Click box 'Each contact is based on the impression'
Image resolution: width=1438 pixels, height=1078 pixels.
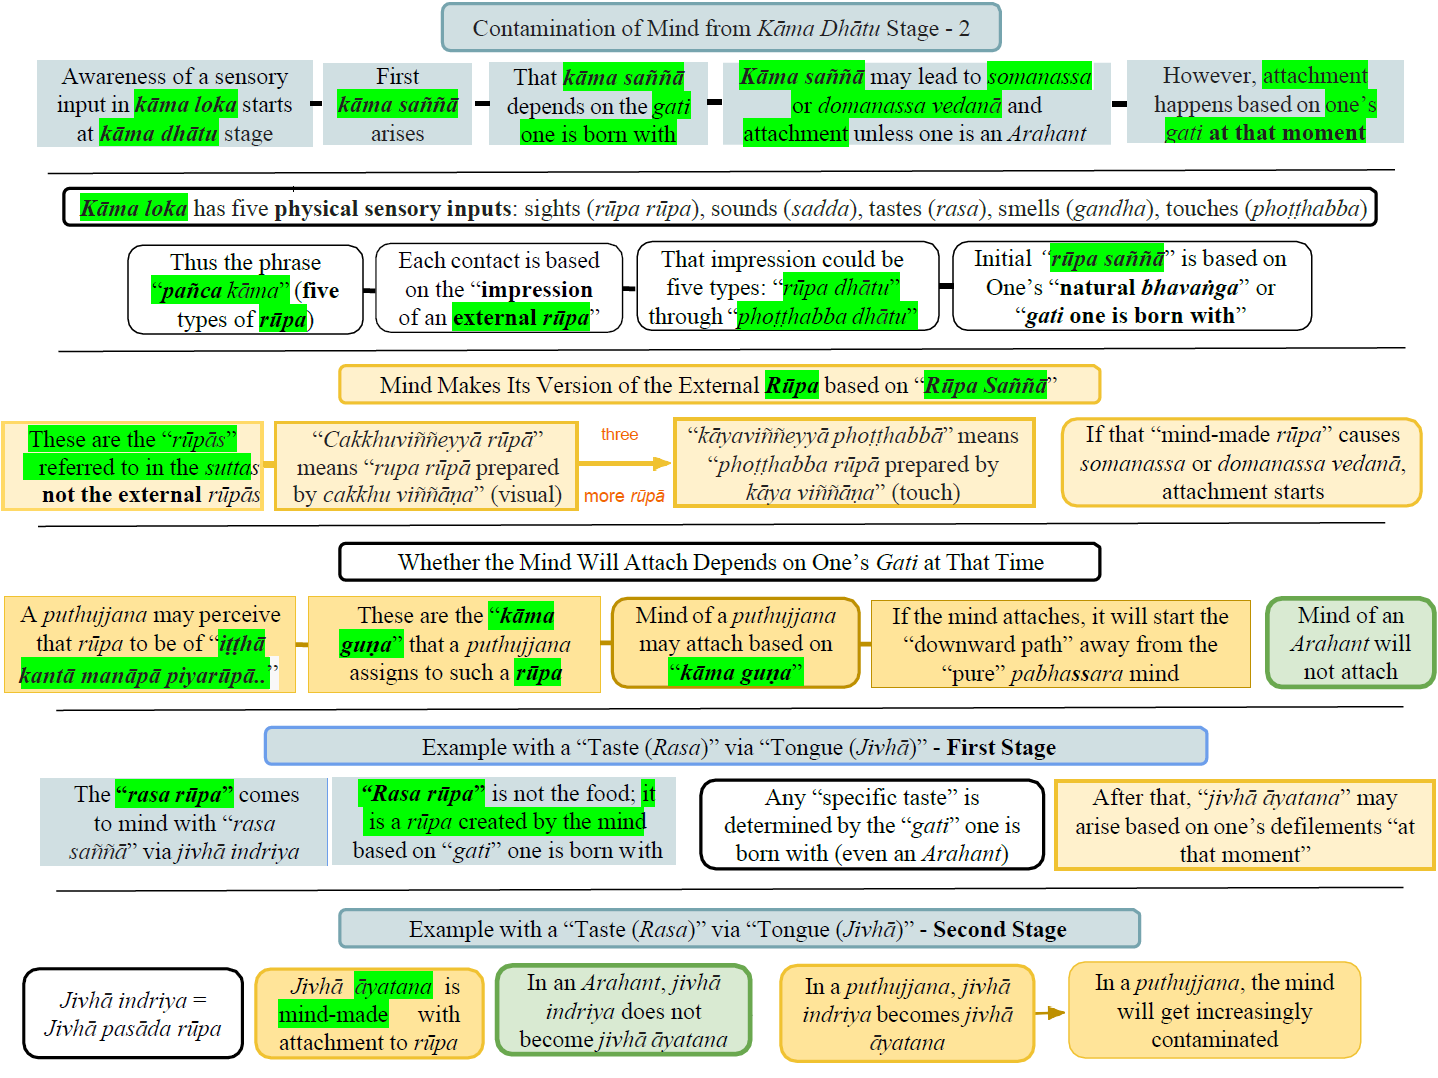coord(499,288)
